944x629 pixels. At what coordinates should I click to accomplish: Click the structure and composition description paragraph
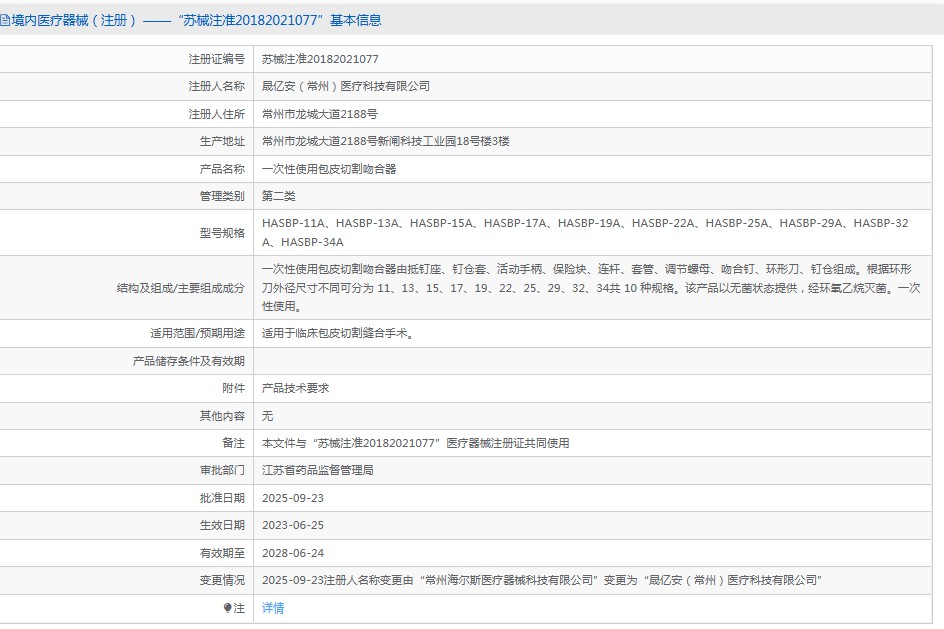pos(590,288)
